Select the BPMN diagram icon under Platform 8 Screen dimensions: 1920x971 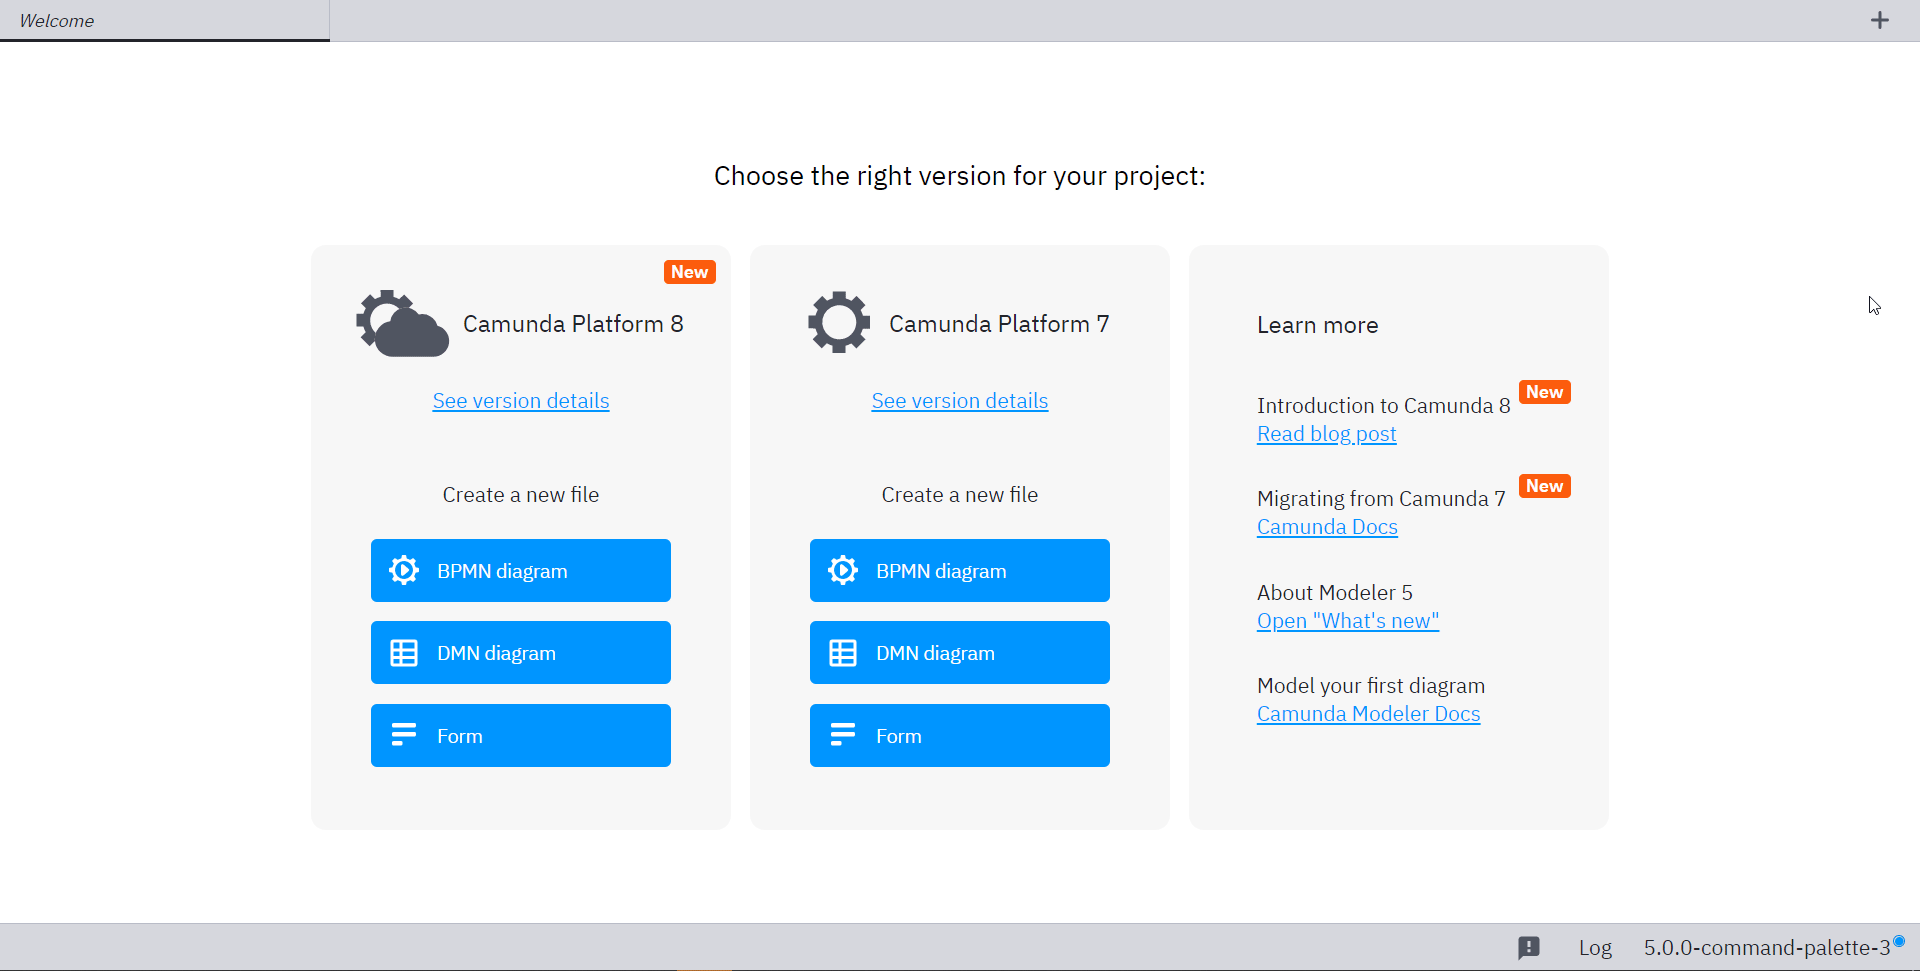coord(403,570)
